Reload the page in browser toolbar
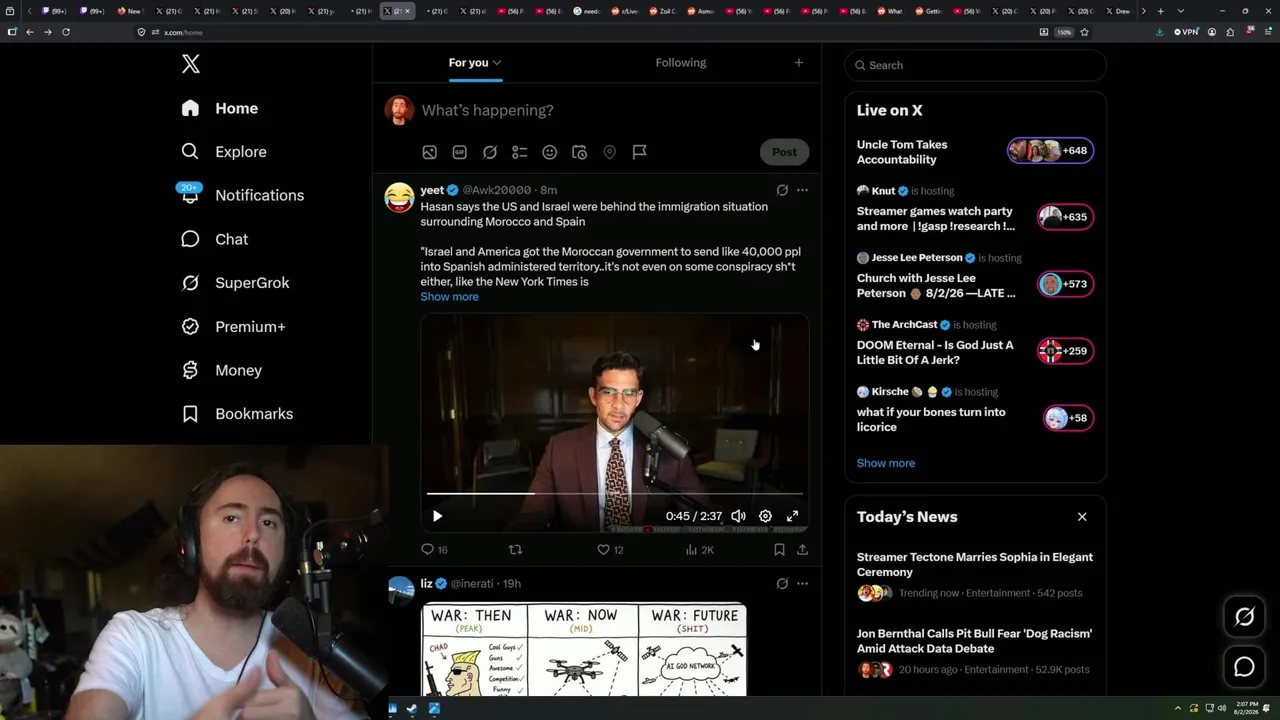Screen dimensions: 1280x720 pyautogui.click(x=66, y=32)
